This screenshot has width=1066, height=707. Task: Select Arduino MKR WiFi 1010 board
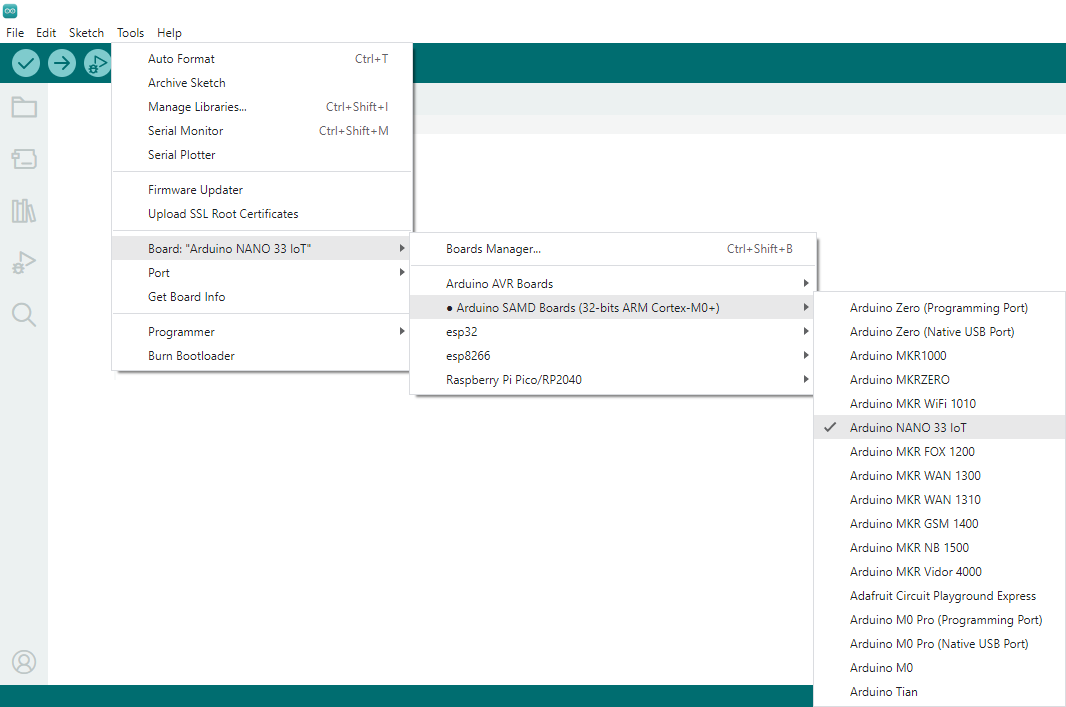click(x=940, y=404)
